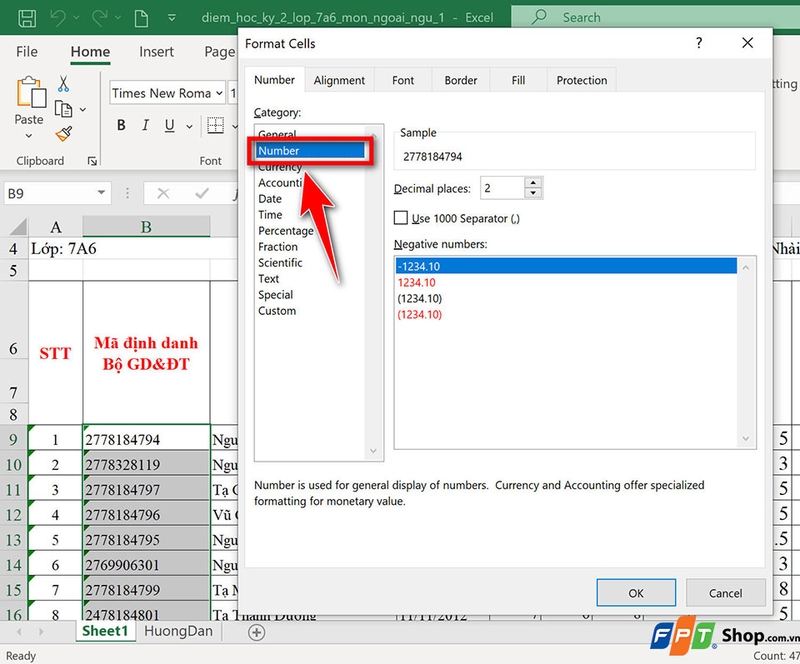The image size is (800, 664).
Task: Apply underline formatting
Action: click(x=168, y=124)
